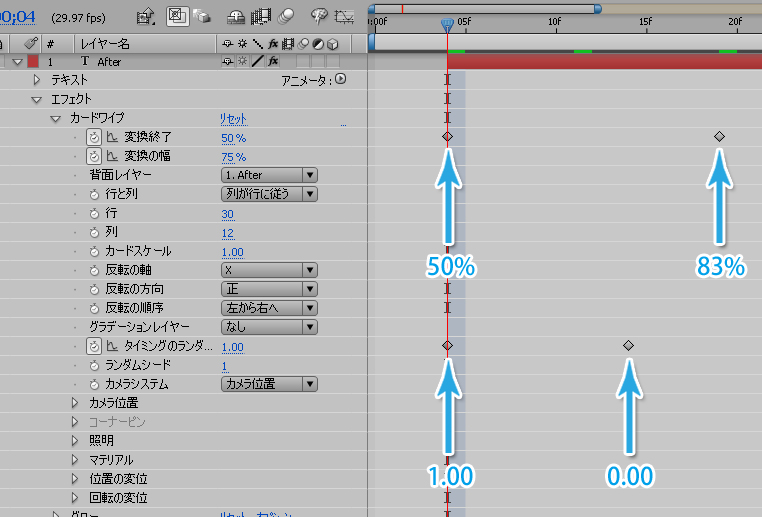Click the red label color of After layer
The image size is (762, 517).
point(33,62)
